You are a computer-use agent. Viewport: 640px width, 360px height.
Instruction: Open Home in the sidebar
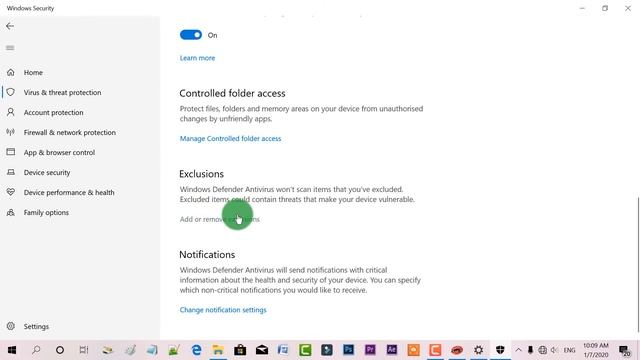[33, 72]
